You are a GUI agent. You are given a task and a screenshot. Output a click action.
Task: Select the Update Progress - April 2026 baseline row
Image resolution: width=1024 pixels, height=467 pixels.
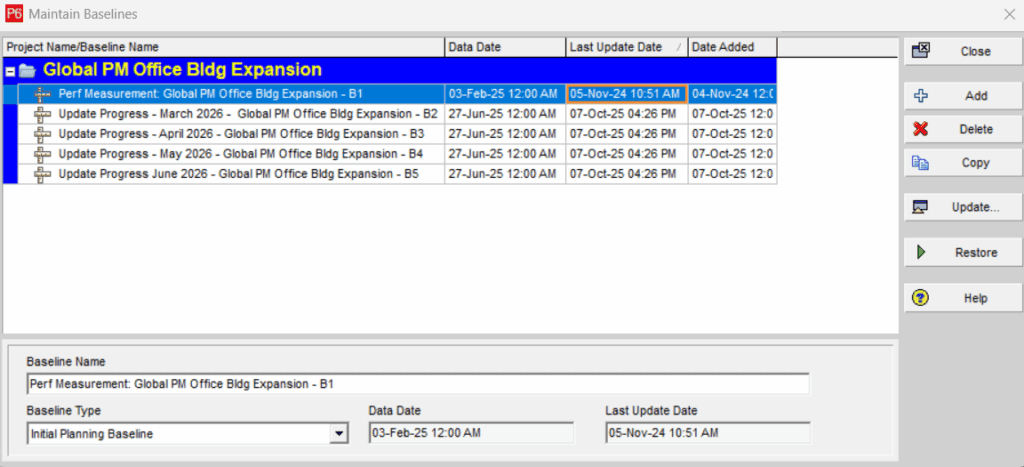pos(240,134)
